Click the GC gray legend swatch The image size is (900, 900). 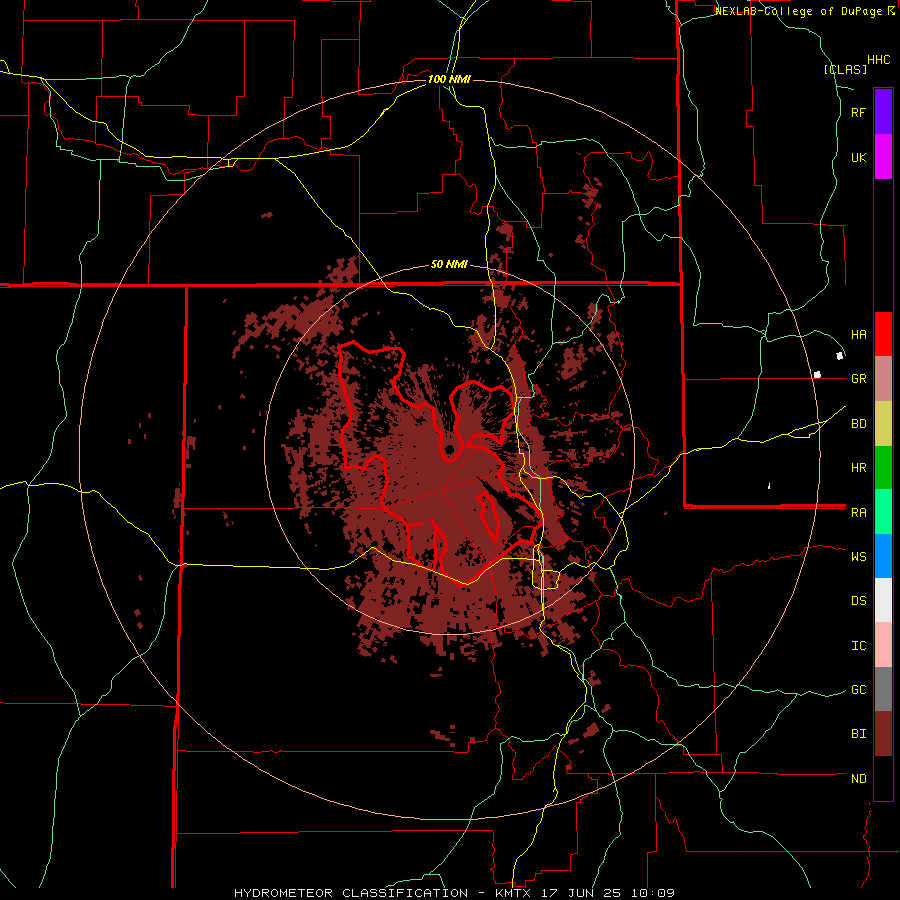pos(883,689)
